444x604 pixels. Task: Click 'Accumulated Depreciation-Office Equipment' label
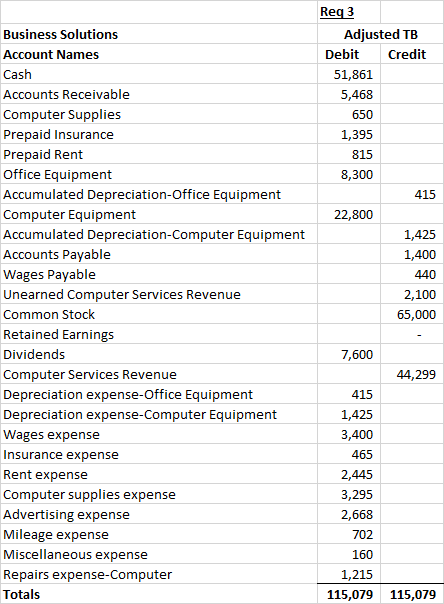coord(142,195)
